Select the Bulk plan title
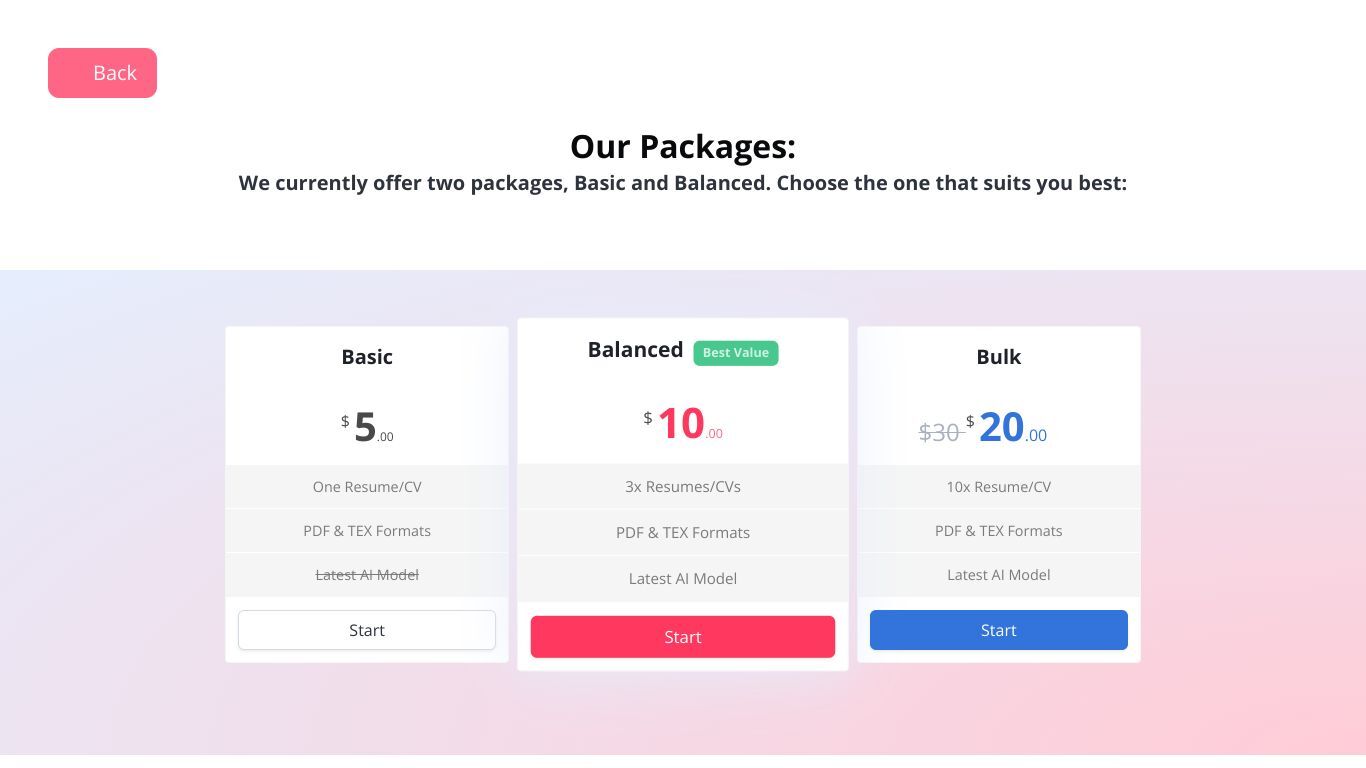This screenshot has height=768, width=1366. point(999,357)
